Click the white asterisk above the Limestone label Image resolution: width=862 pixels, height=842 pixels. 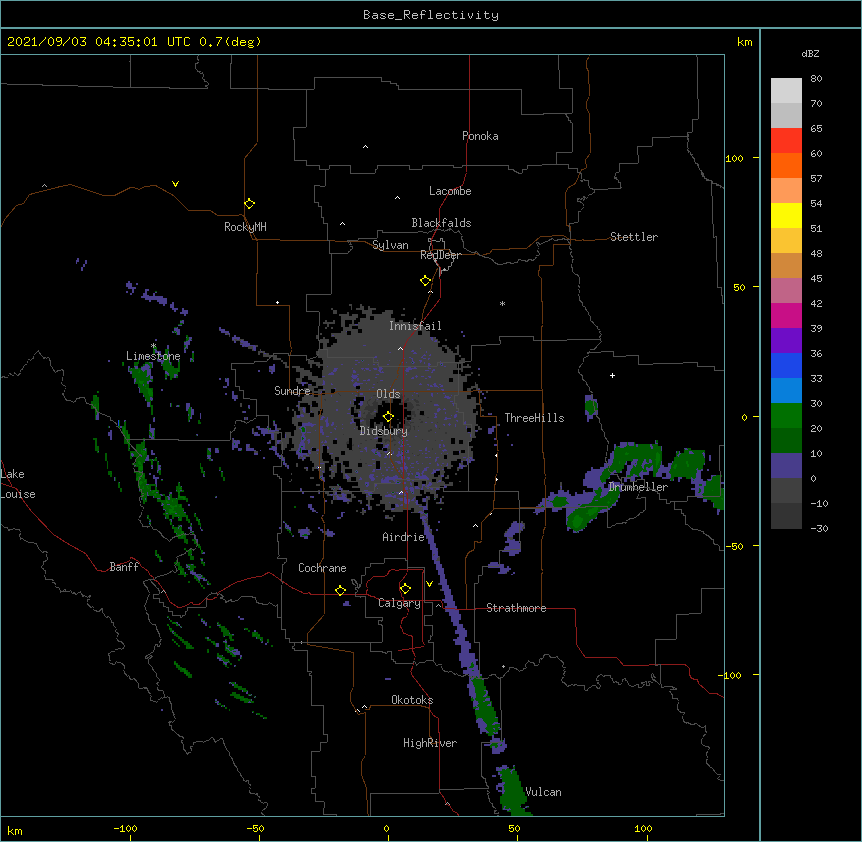154,346
